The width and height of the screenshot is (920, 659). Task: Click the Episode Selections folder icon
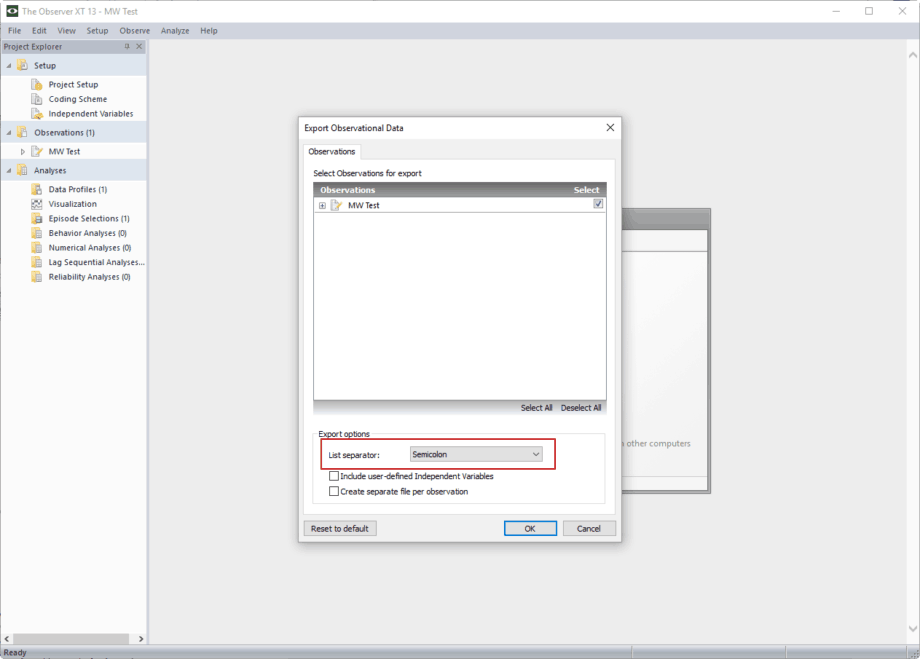pos(37,218)
